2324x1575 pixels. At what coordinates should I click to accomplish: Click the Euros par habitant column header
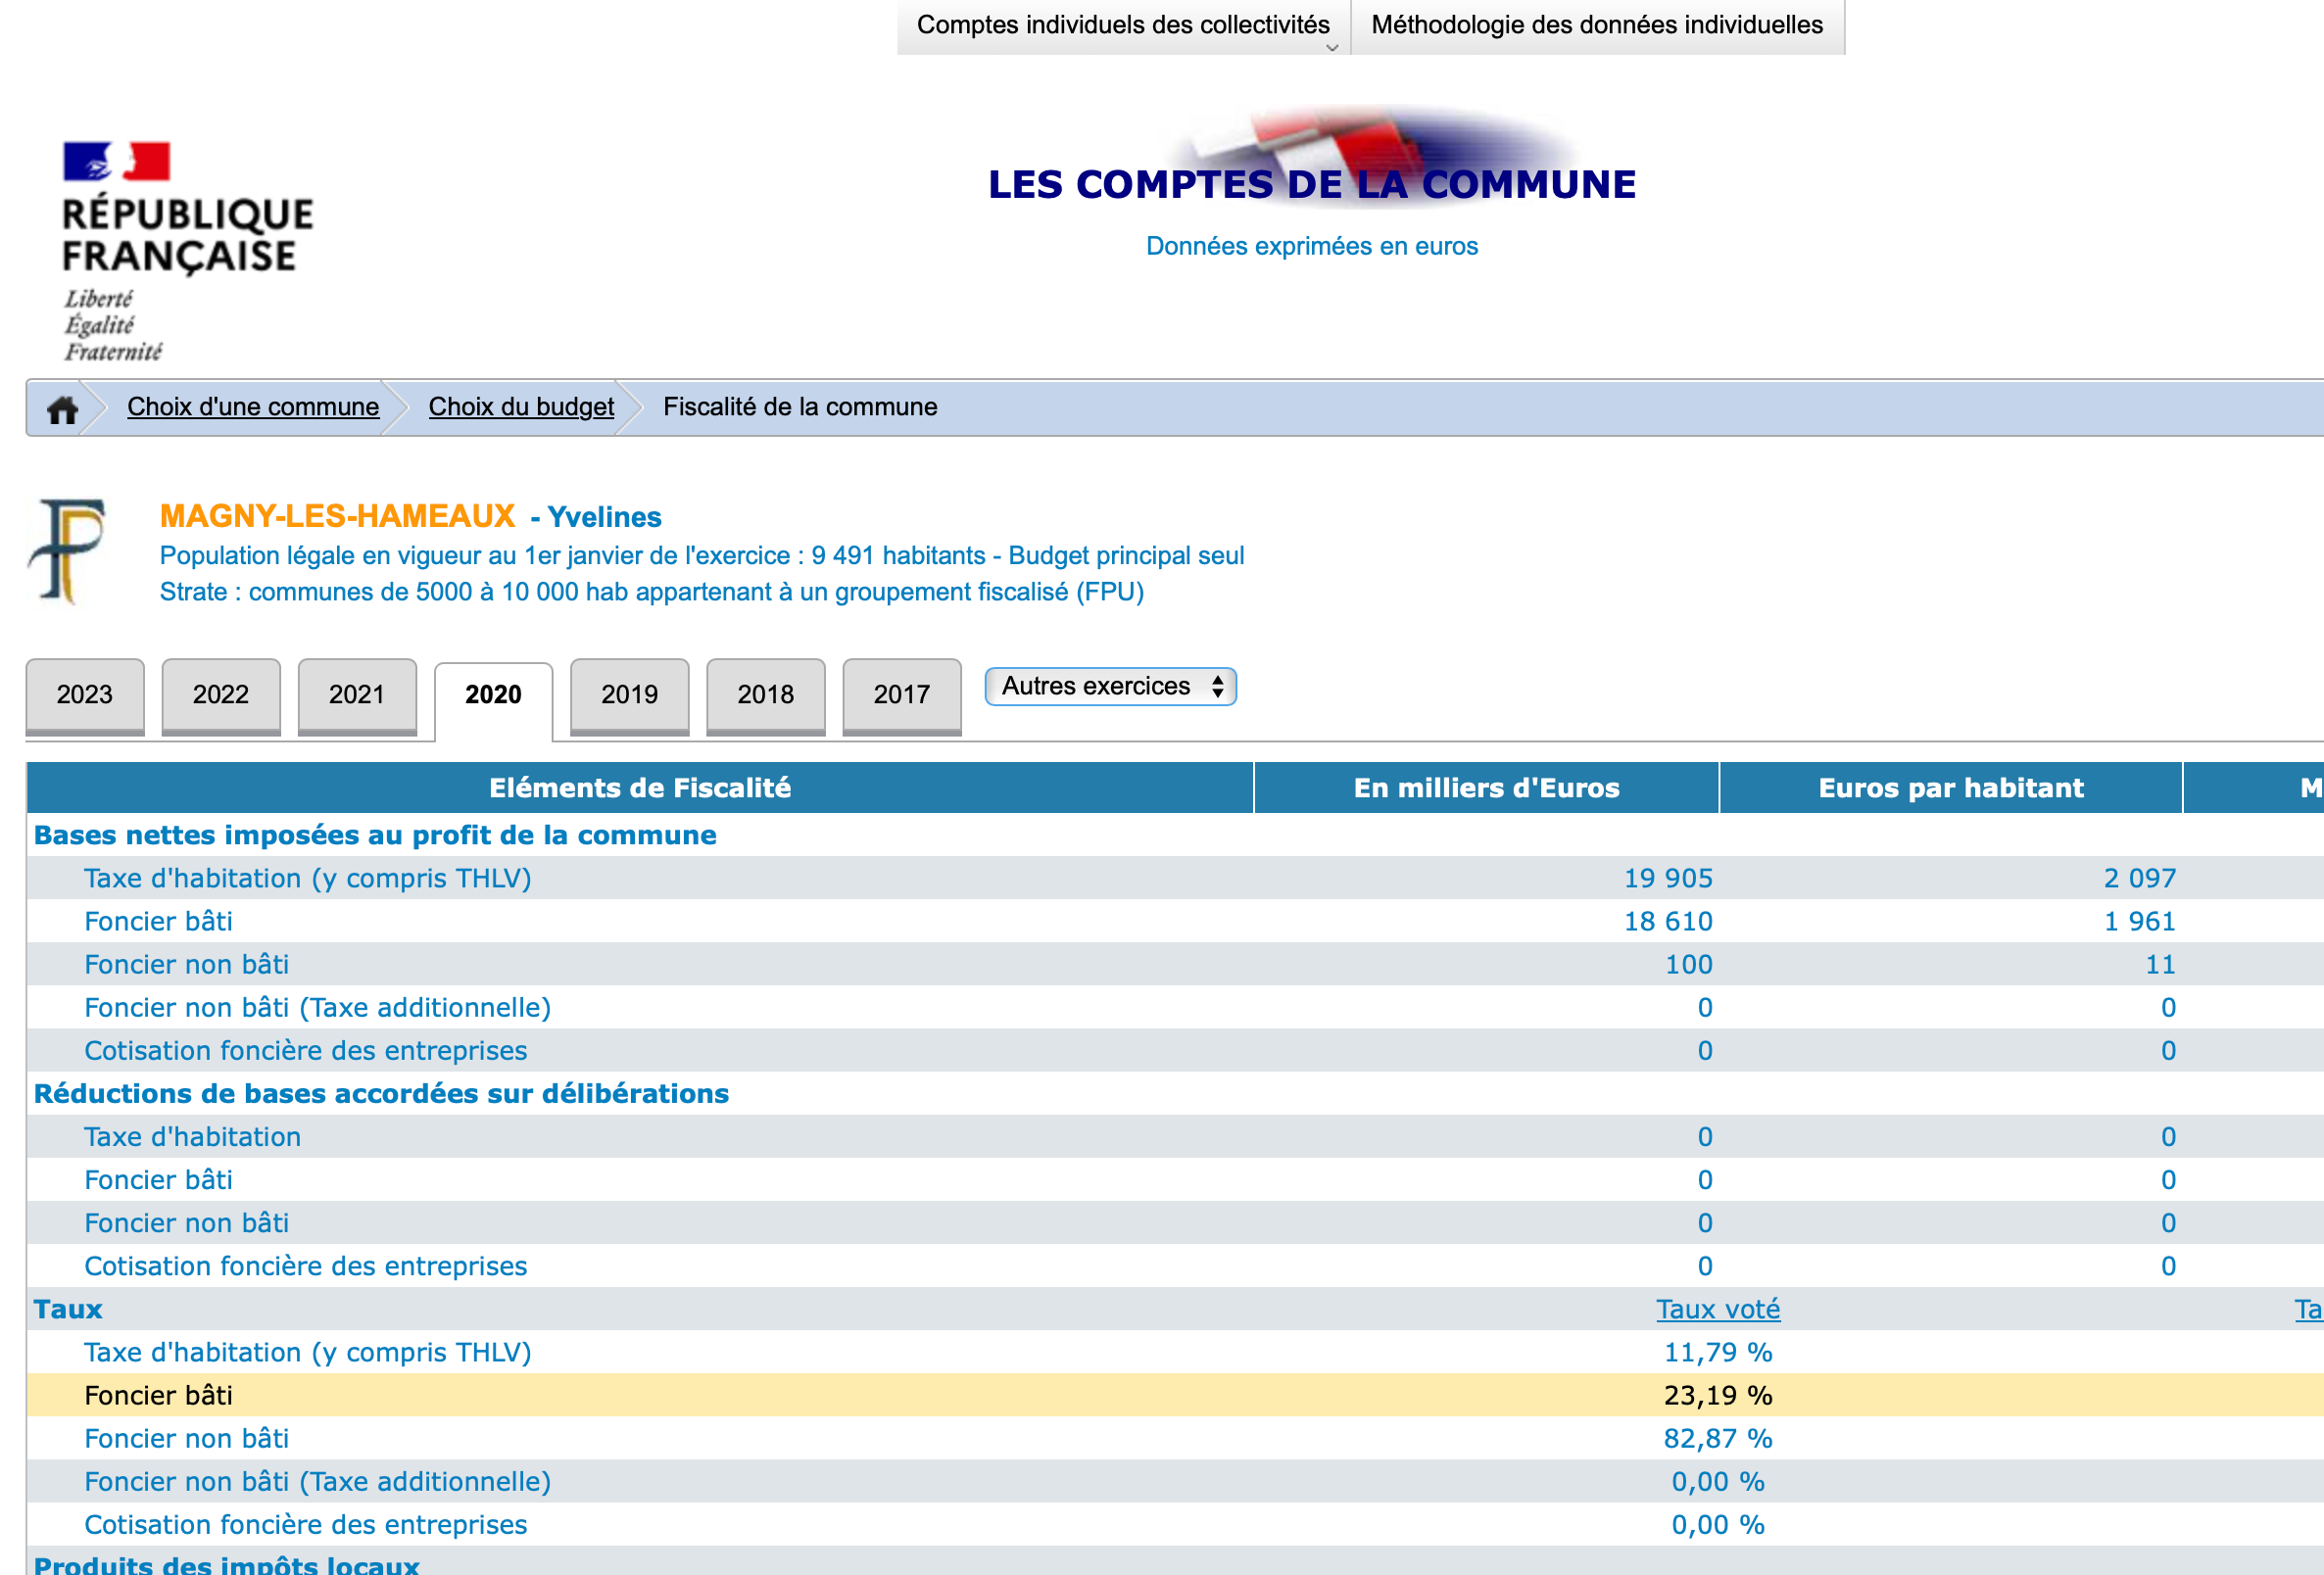click(x=1950, y=788)
